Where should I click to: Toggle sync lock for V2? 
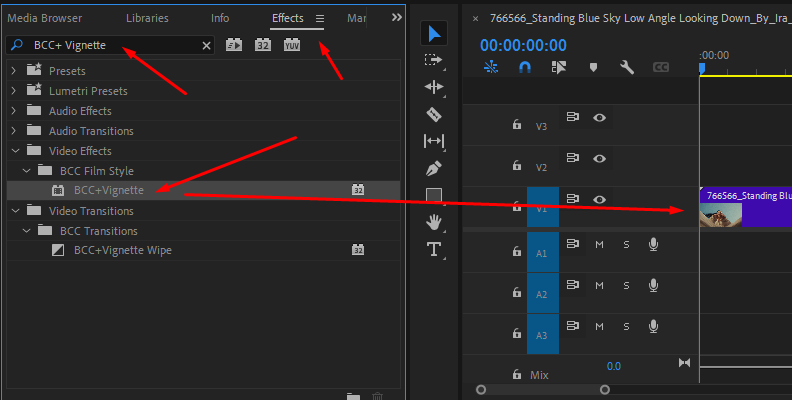pyautogui.click(x=572, y=158)
